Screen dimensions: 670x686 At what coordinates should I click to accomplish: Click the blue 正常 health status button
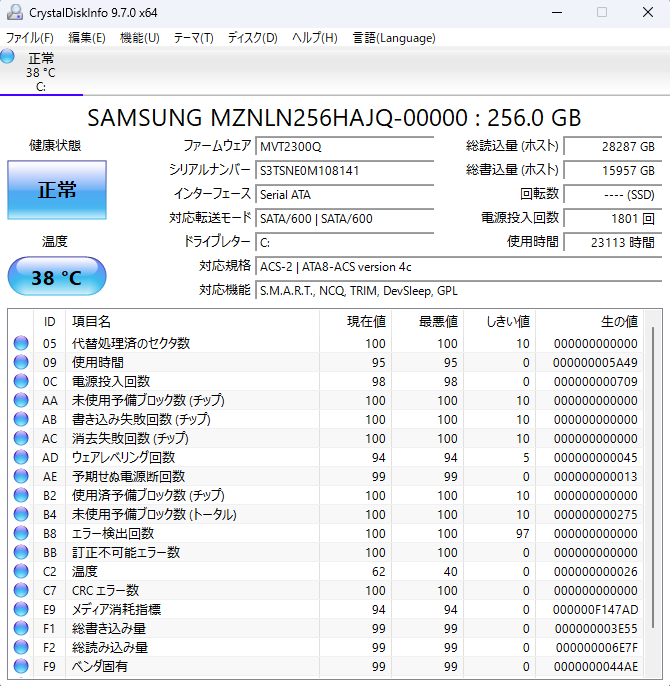(57, 190)
